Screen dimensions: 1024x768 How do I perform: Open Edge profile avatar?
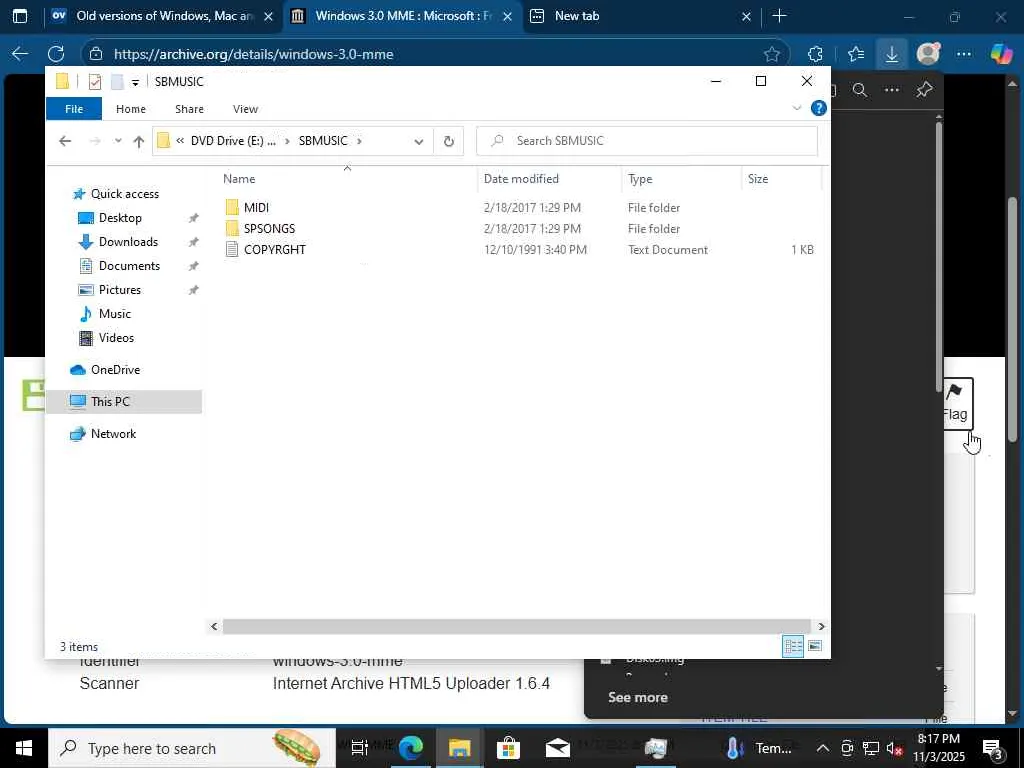[928, 54]
